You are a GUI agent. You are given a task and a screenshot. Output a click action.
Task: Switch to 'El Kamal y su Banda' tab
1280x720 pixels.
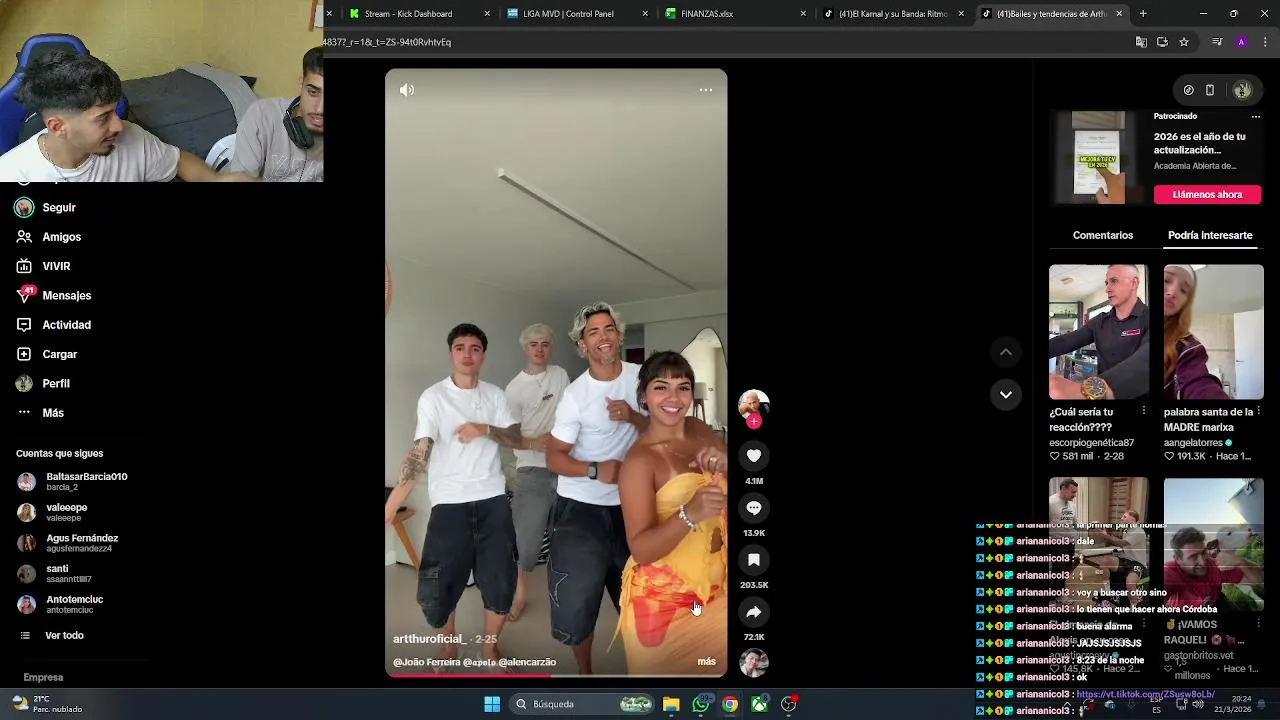coord(894,14)
